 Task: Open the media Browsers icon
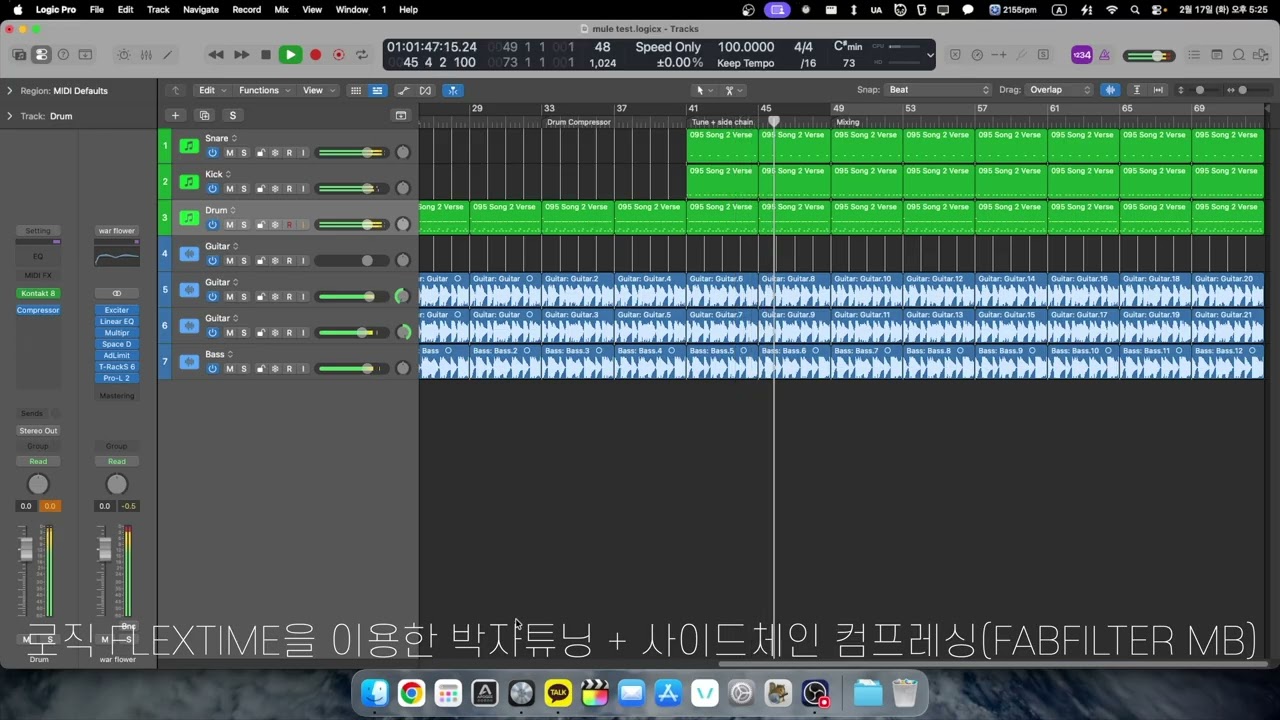click(1261, 55)
